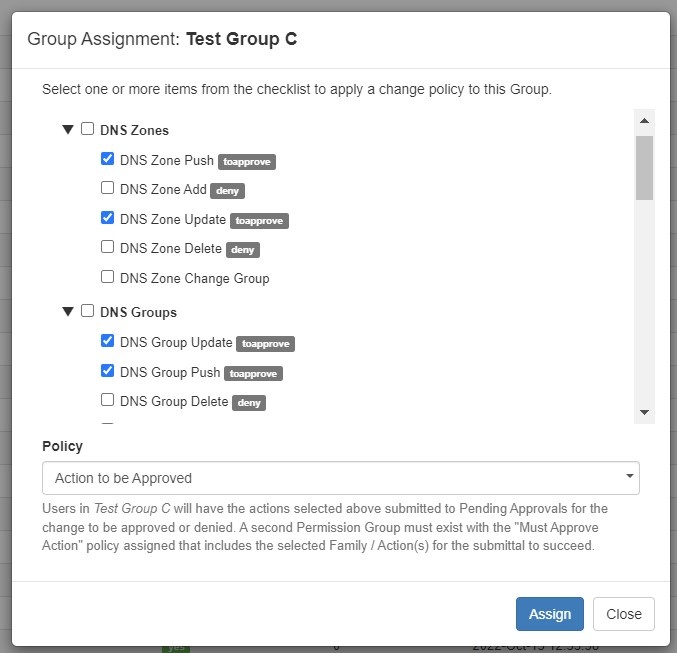Click the Close button
Screen dimensions: 677x653
click(x=624, y=614)
